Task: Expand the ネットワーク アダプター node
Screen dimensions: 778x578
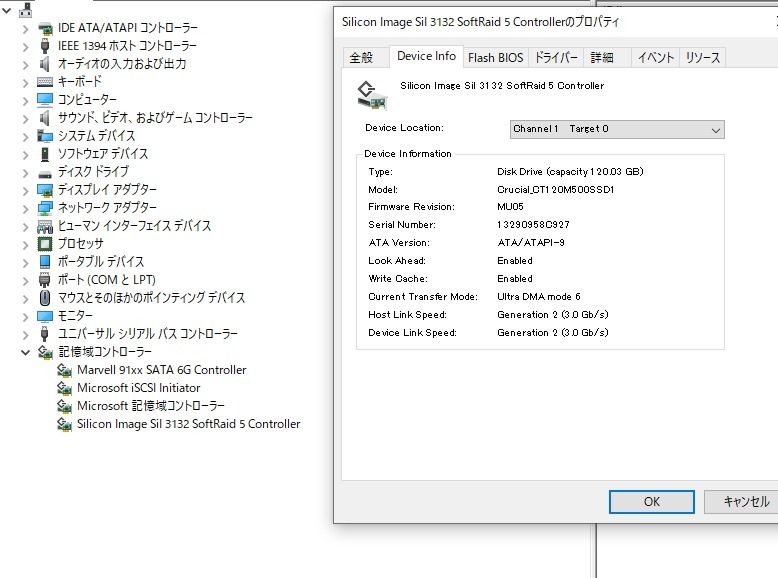Action: tap(25, 209)
